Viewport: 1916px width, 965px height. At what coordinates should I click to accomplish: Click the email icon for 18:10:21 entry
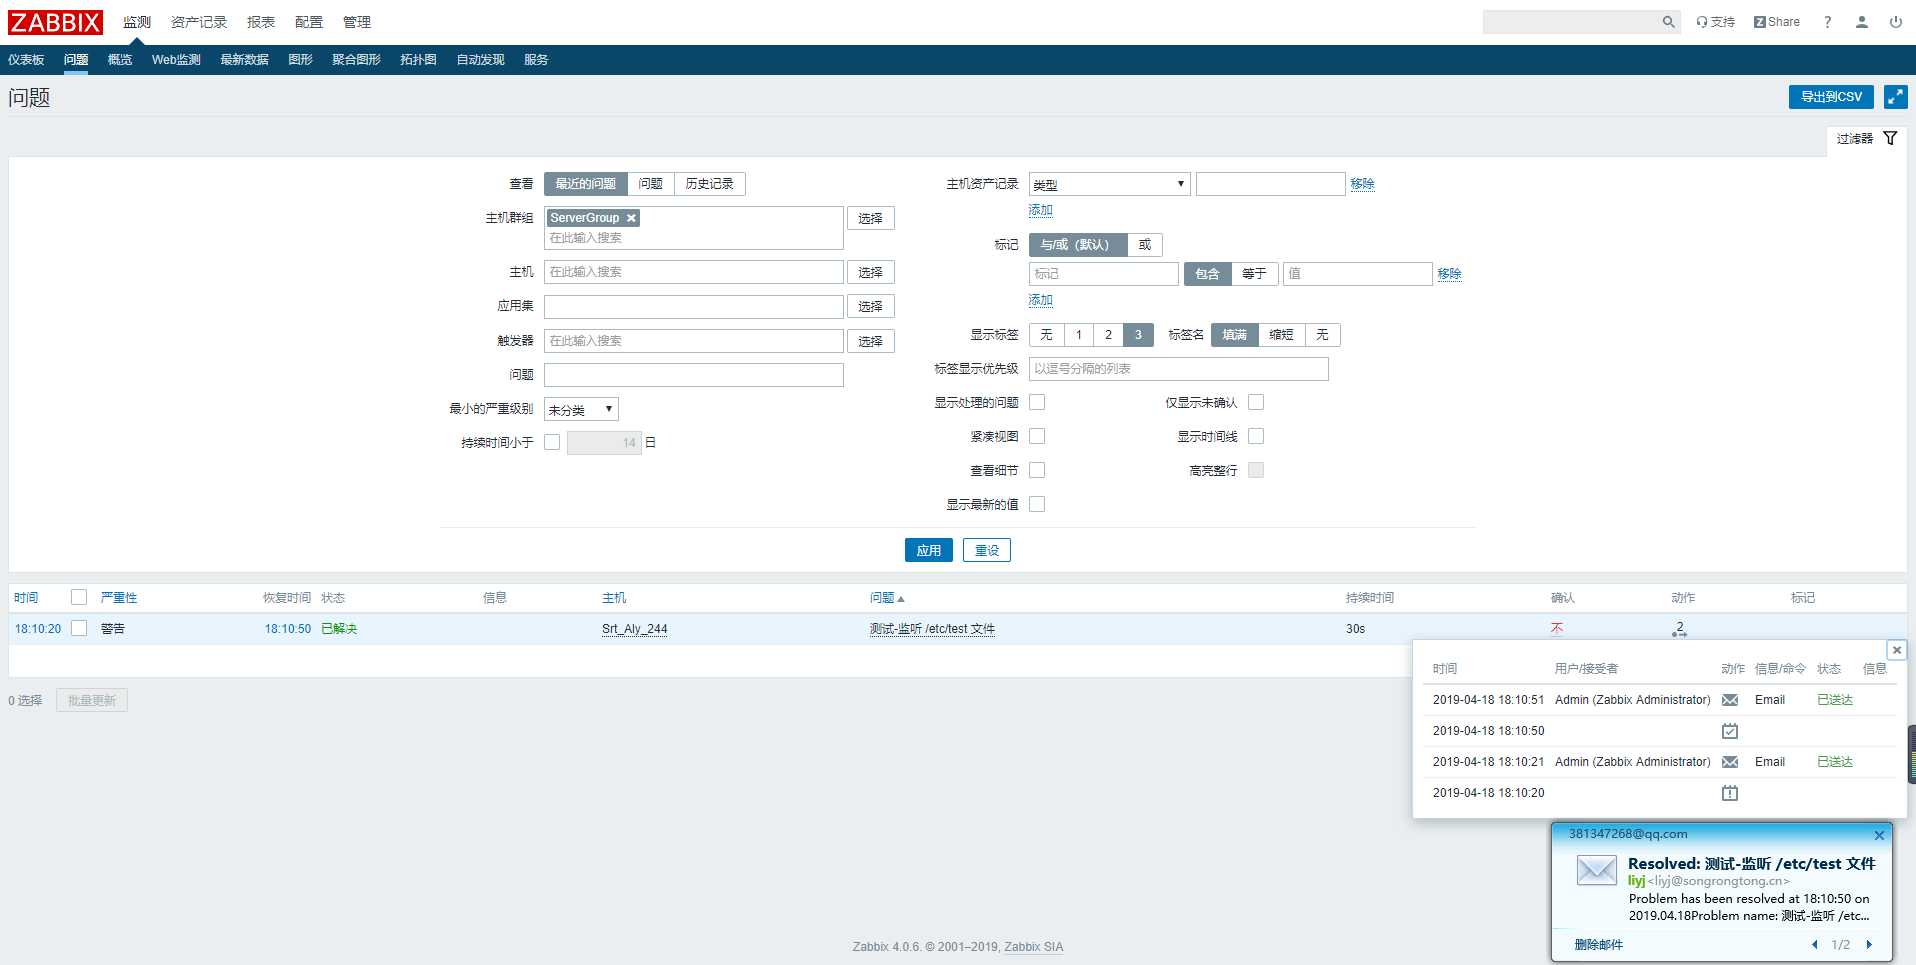coord(1730,762)
